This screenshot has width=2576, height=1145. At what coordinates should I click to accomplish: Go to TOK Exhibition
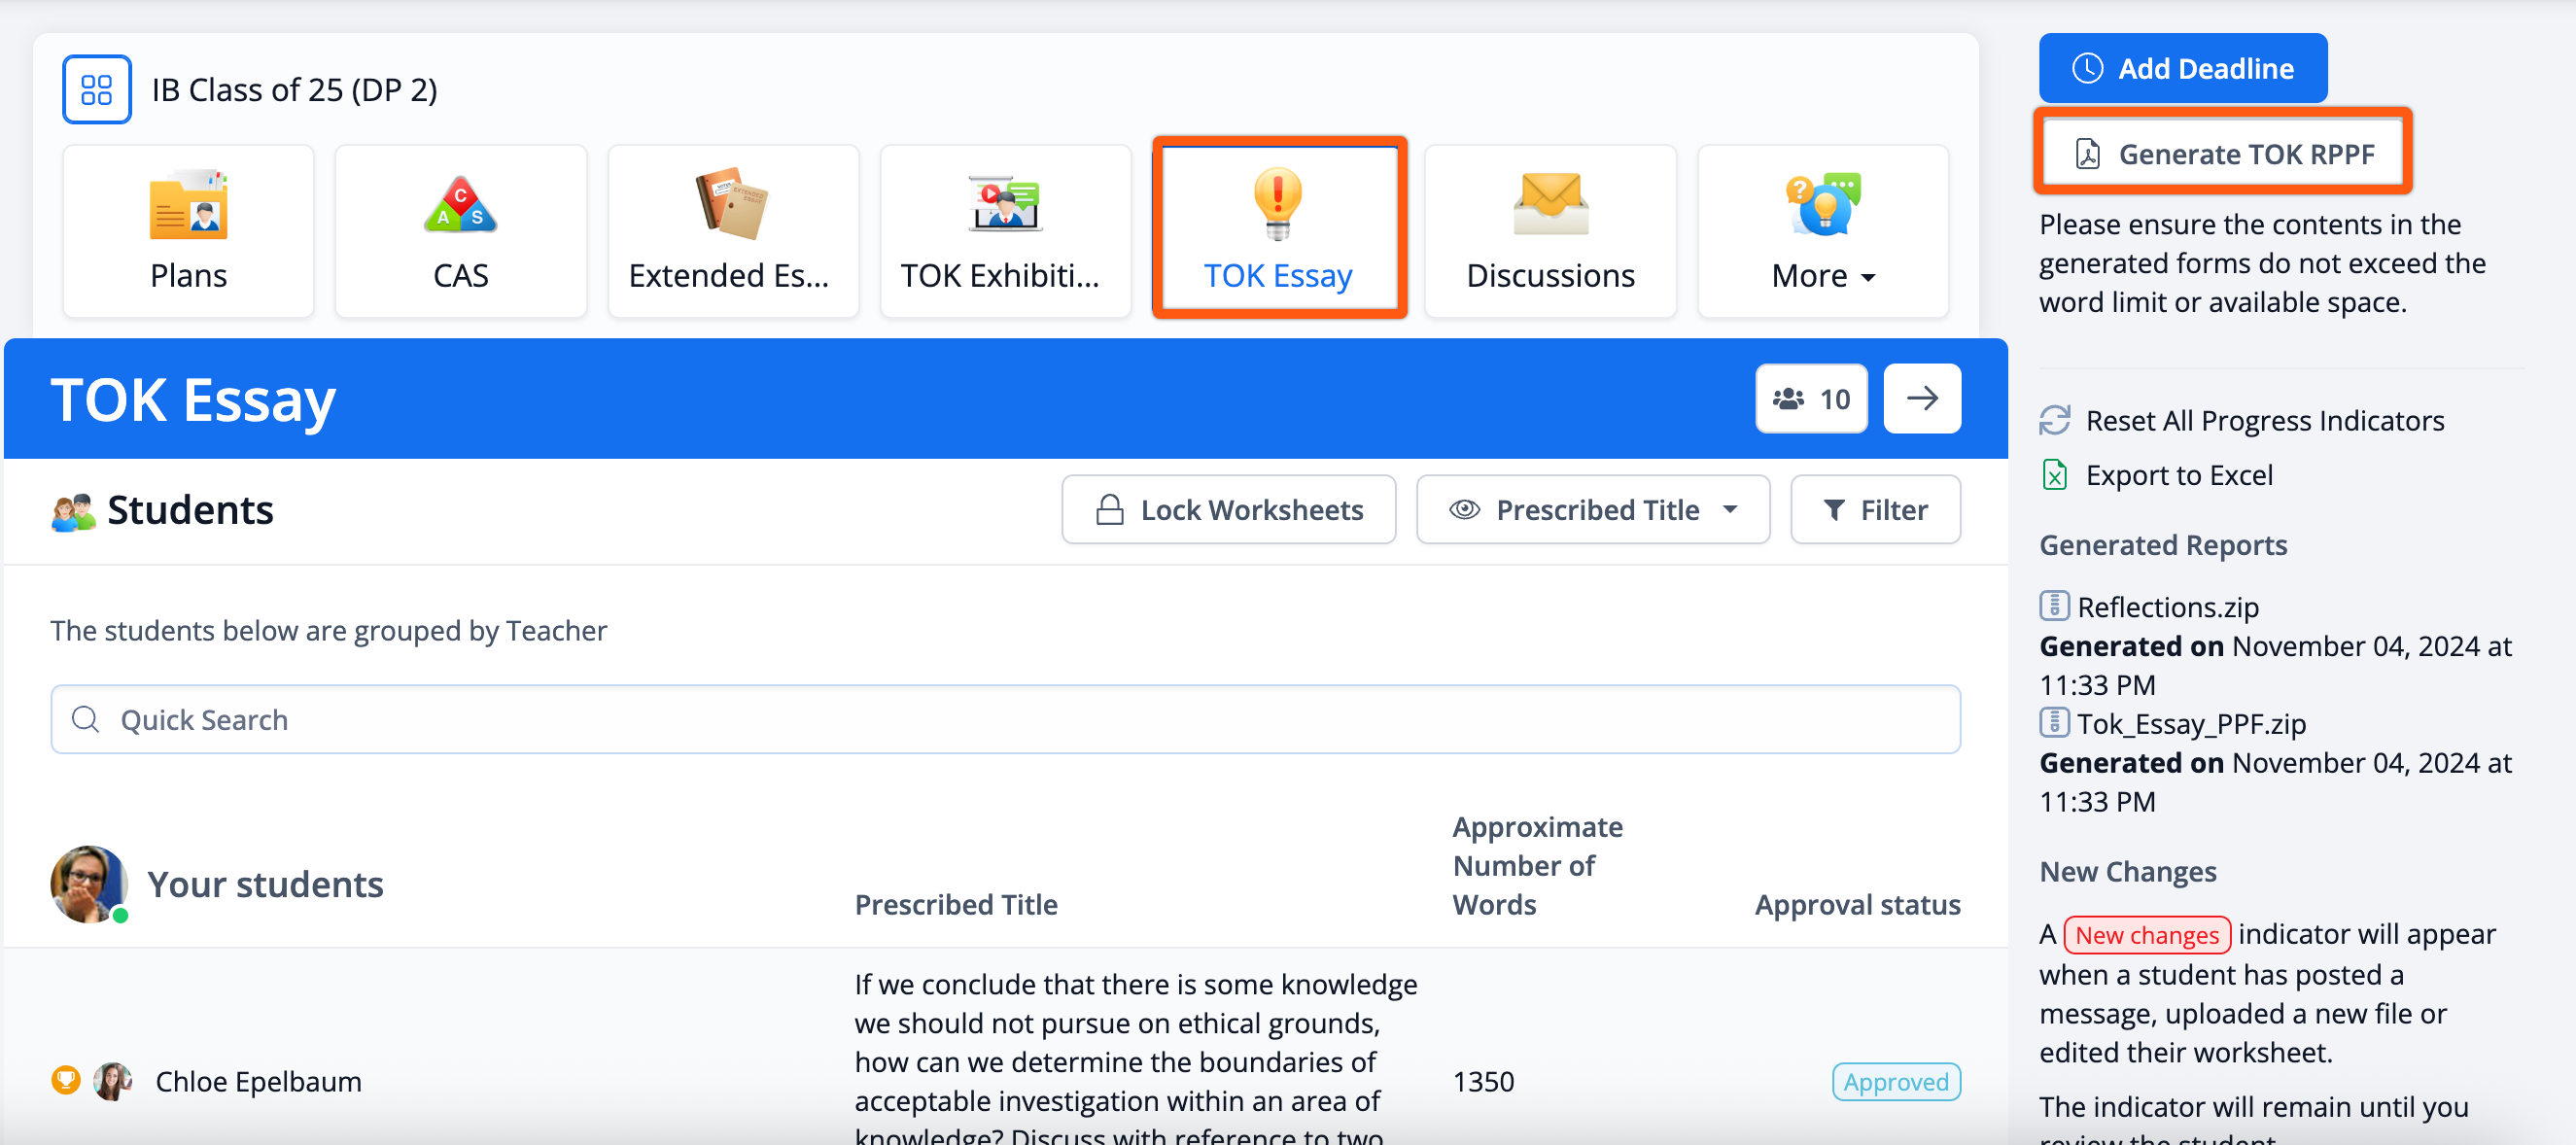point(1004,232)
